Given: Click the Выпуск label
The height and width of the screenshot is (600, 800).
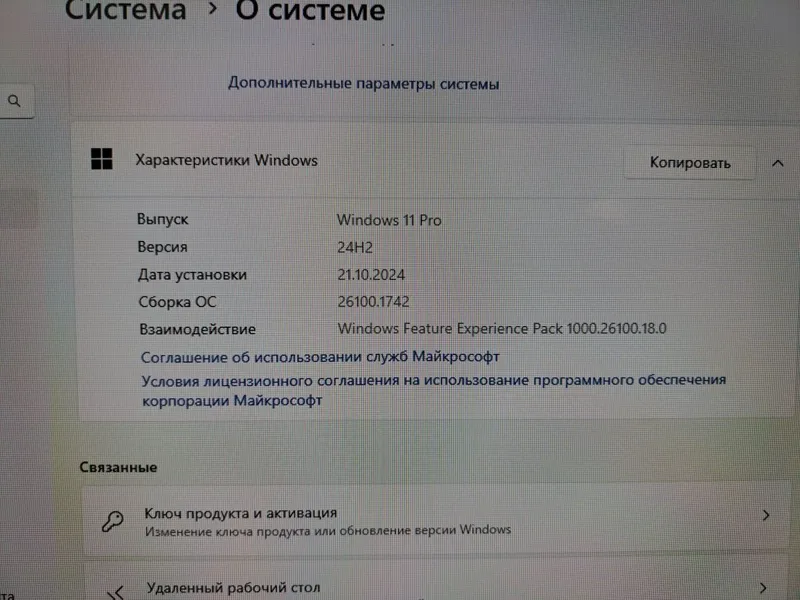Looking at the screenshot, I should click(162, 219).
